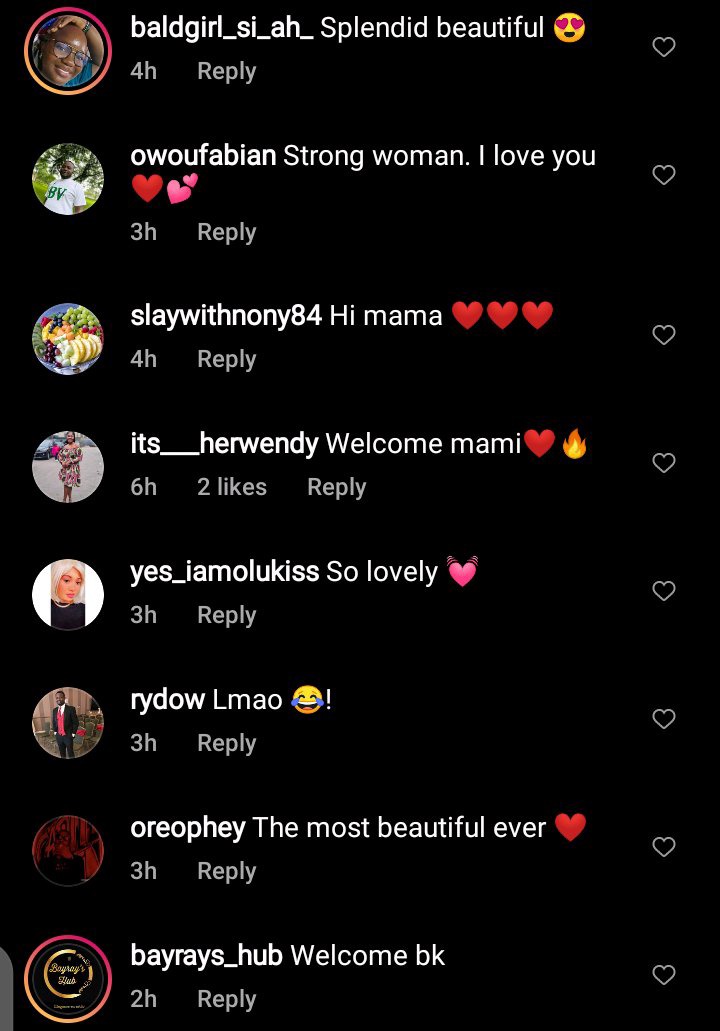Viewport: 720px width, 1031px height.
Task: Heart oreophey's most beautiful ever comment
Action: (663, 846)
